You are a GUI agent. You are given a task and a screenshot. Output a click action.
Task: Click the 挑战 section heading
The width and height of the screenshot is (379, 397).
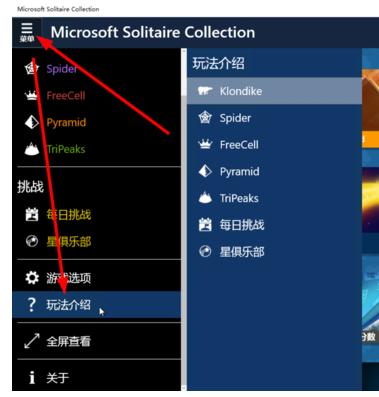coord(30,187)
